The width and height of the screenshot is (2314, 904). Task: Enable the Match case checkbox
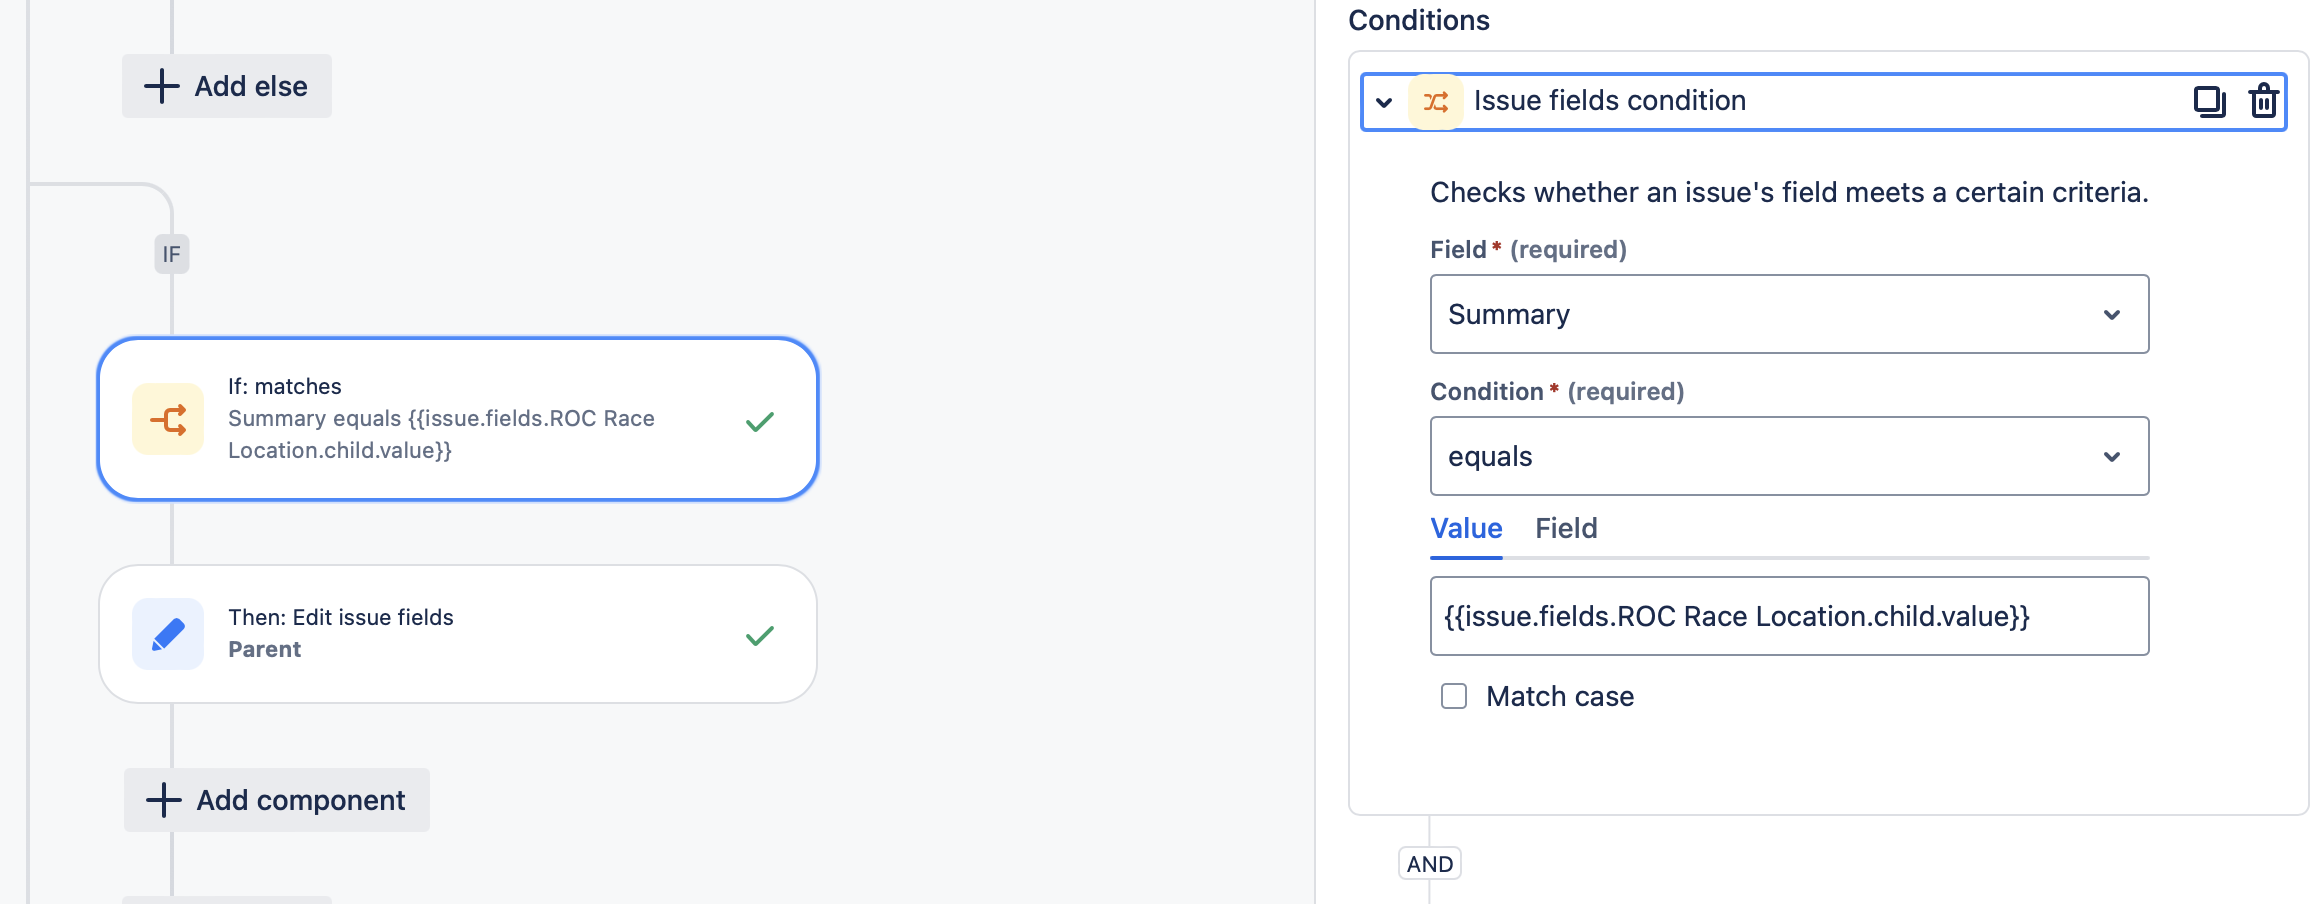click(1452, 696)
